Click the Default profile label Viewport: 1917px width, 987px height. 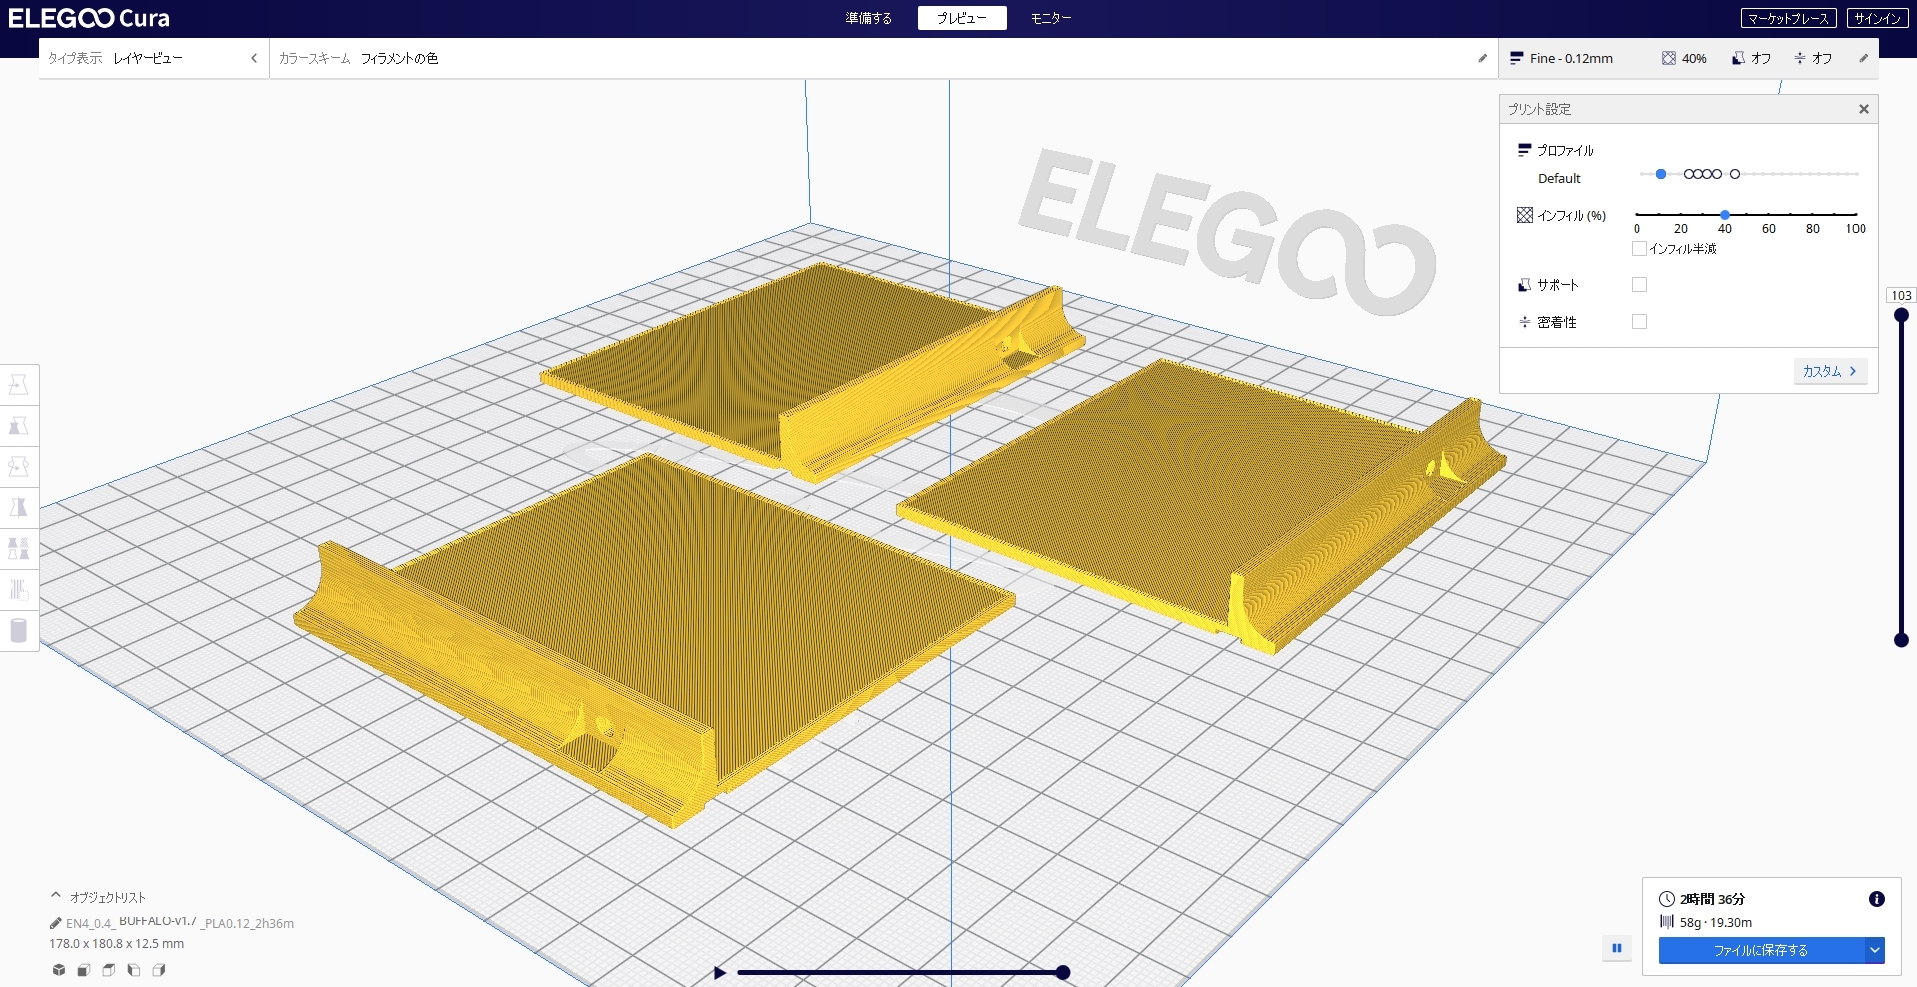(x=1559, y=179)
